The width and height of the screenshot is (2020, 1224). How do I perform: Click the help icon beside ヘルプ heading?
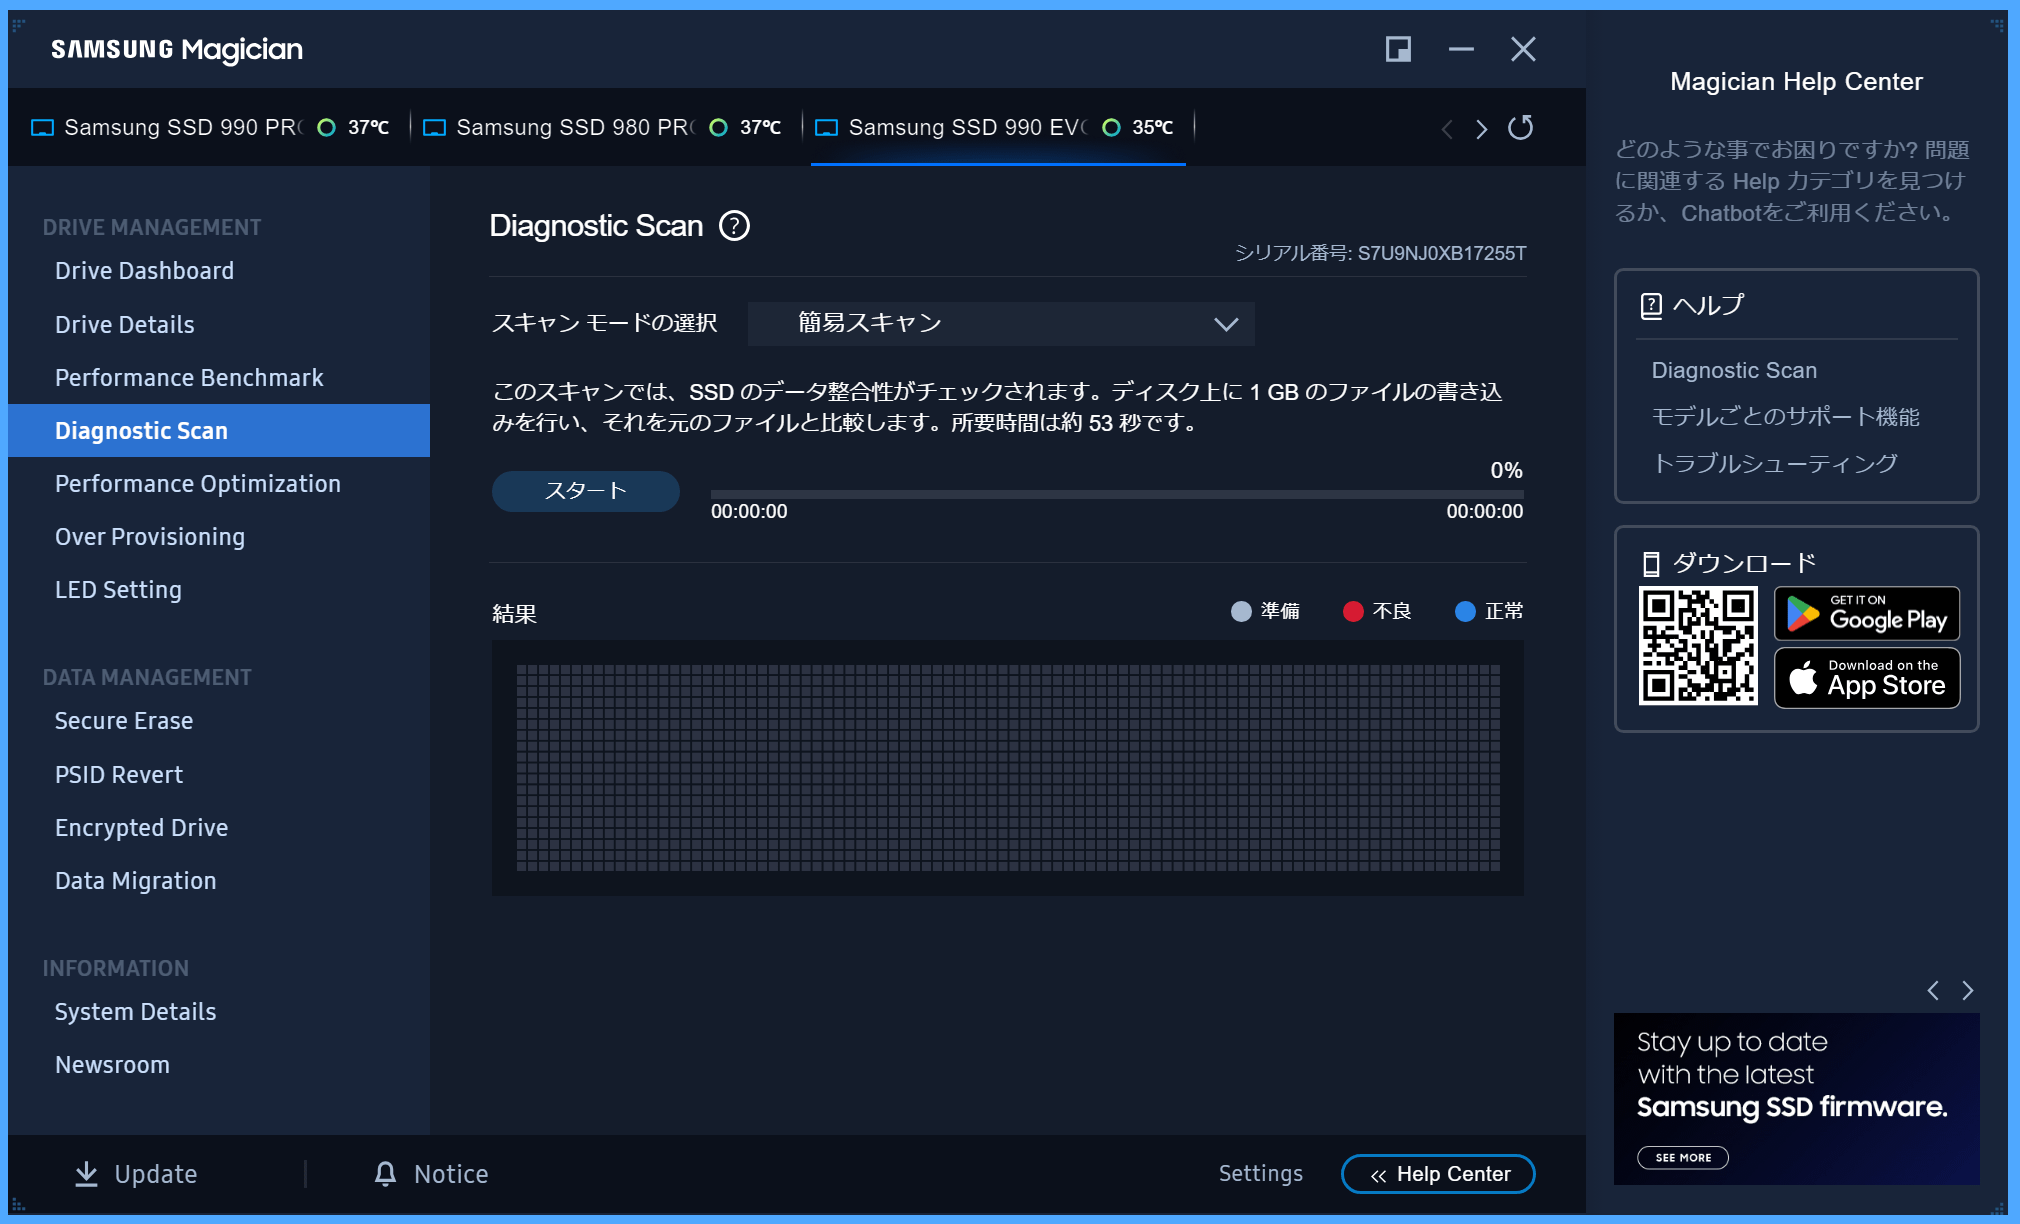click(x=1651, y=305)
